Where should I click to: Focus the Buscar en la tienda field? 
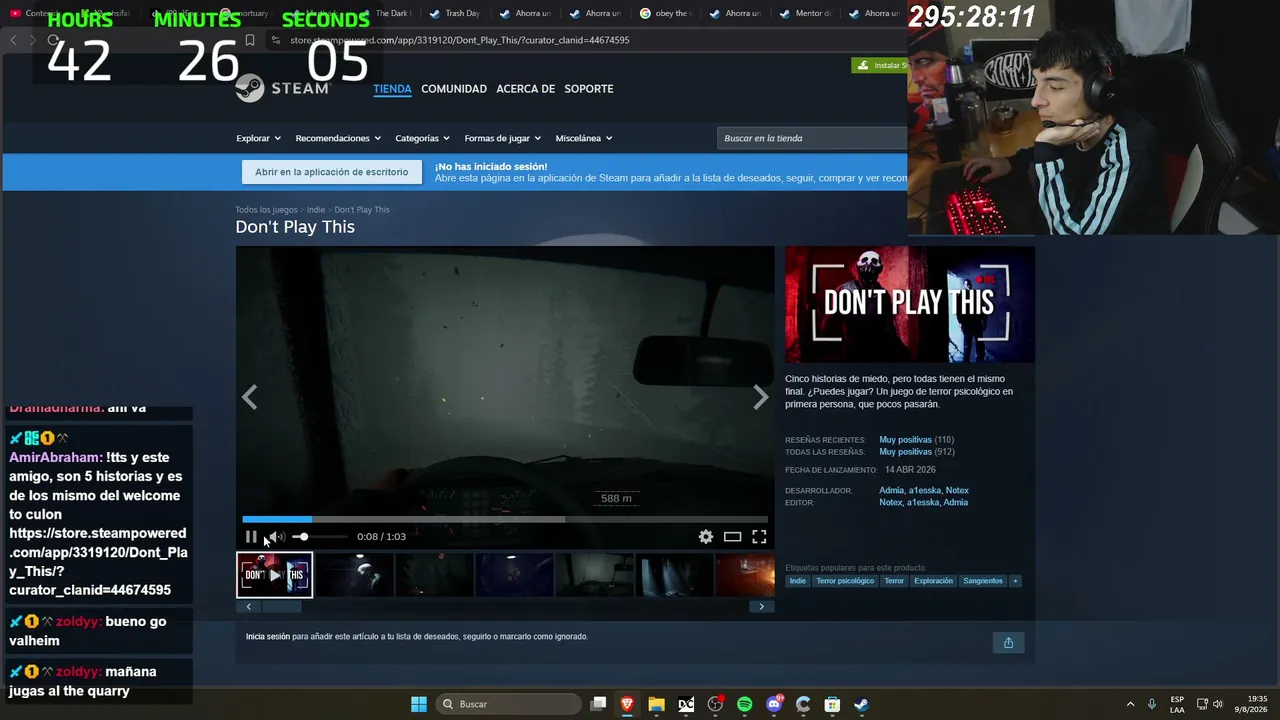click(812, 138)
